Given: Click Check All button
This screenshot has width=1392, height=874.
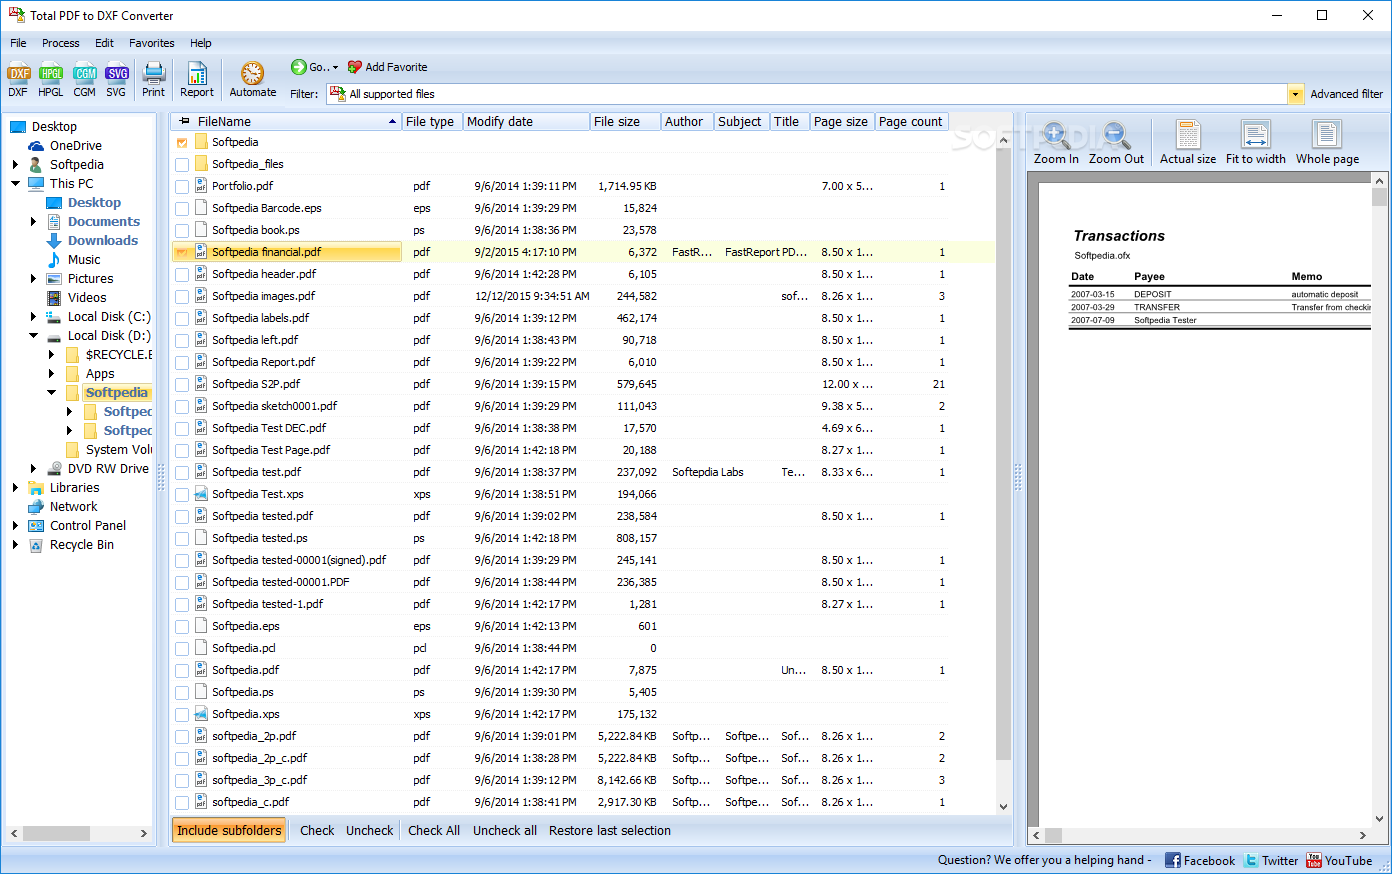Looking at the screenshot, I should 434,830.
